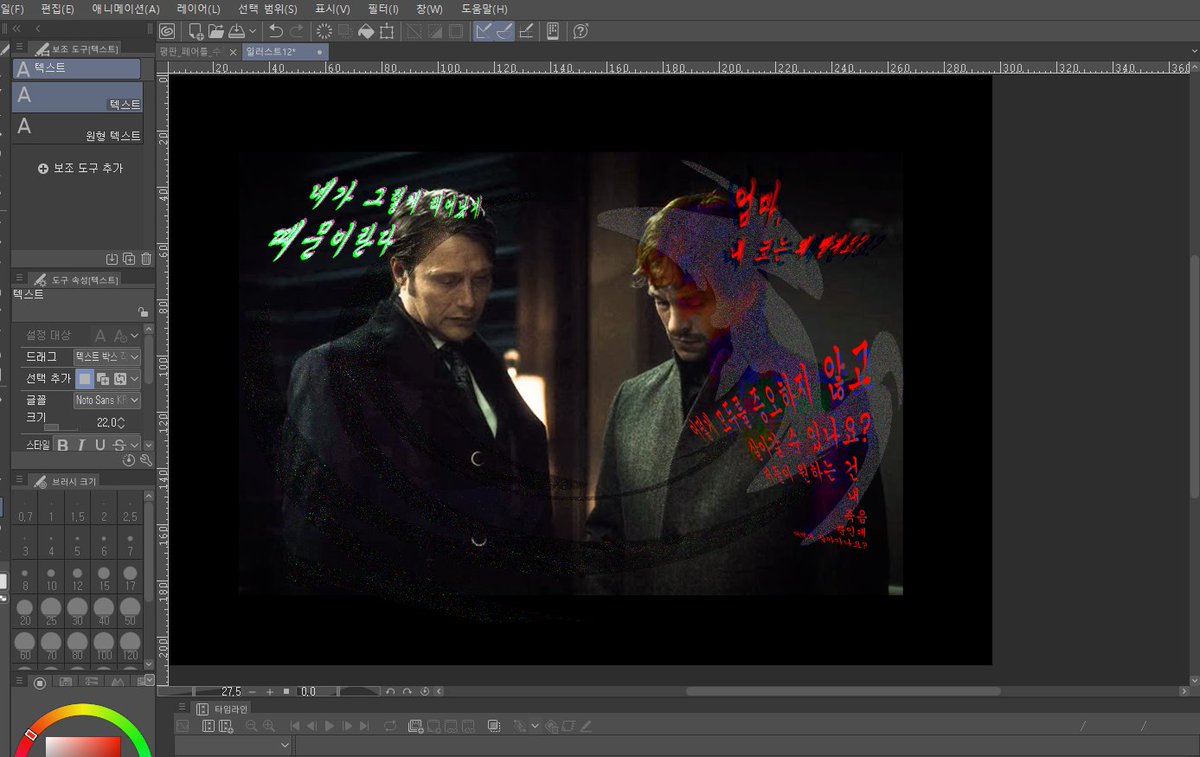Image resolution: width=1200 pixels, height=757 pixels.
Task: Open the 레이어(L) menu
Action: click(x=198, y=8)
